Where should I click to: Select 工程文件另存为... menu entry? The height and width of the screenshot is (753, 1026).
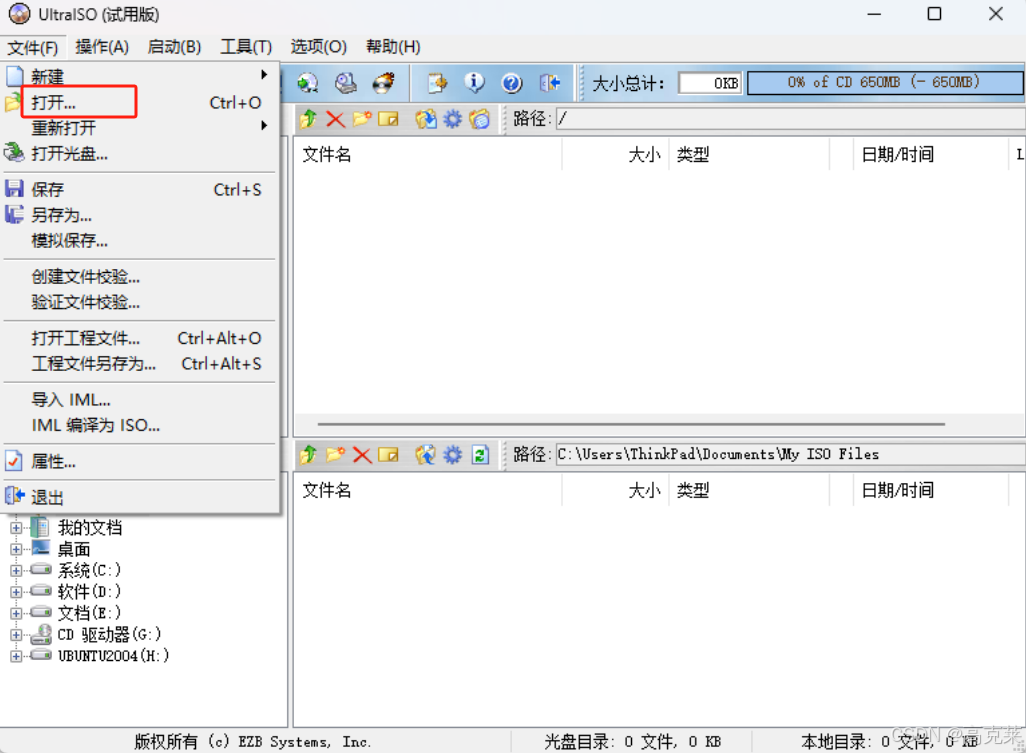[139, 364]
